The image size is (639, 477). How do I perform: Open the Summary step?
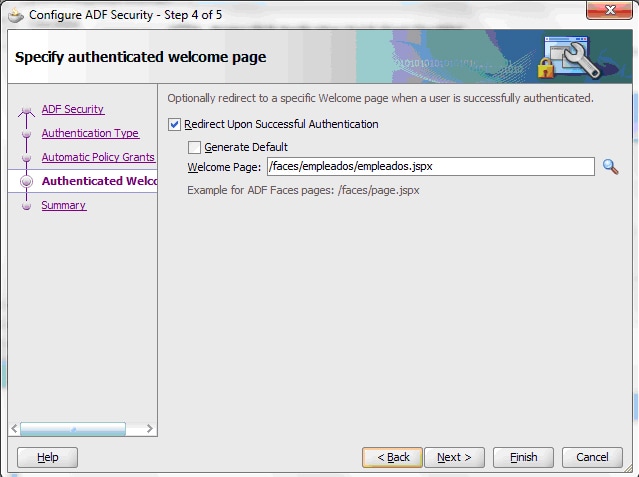coord(64,205)
